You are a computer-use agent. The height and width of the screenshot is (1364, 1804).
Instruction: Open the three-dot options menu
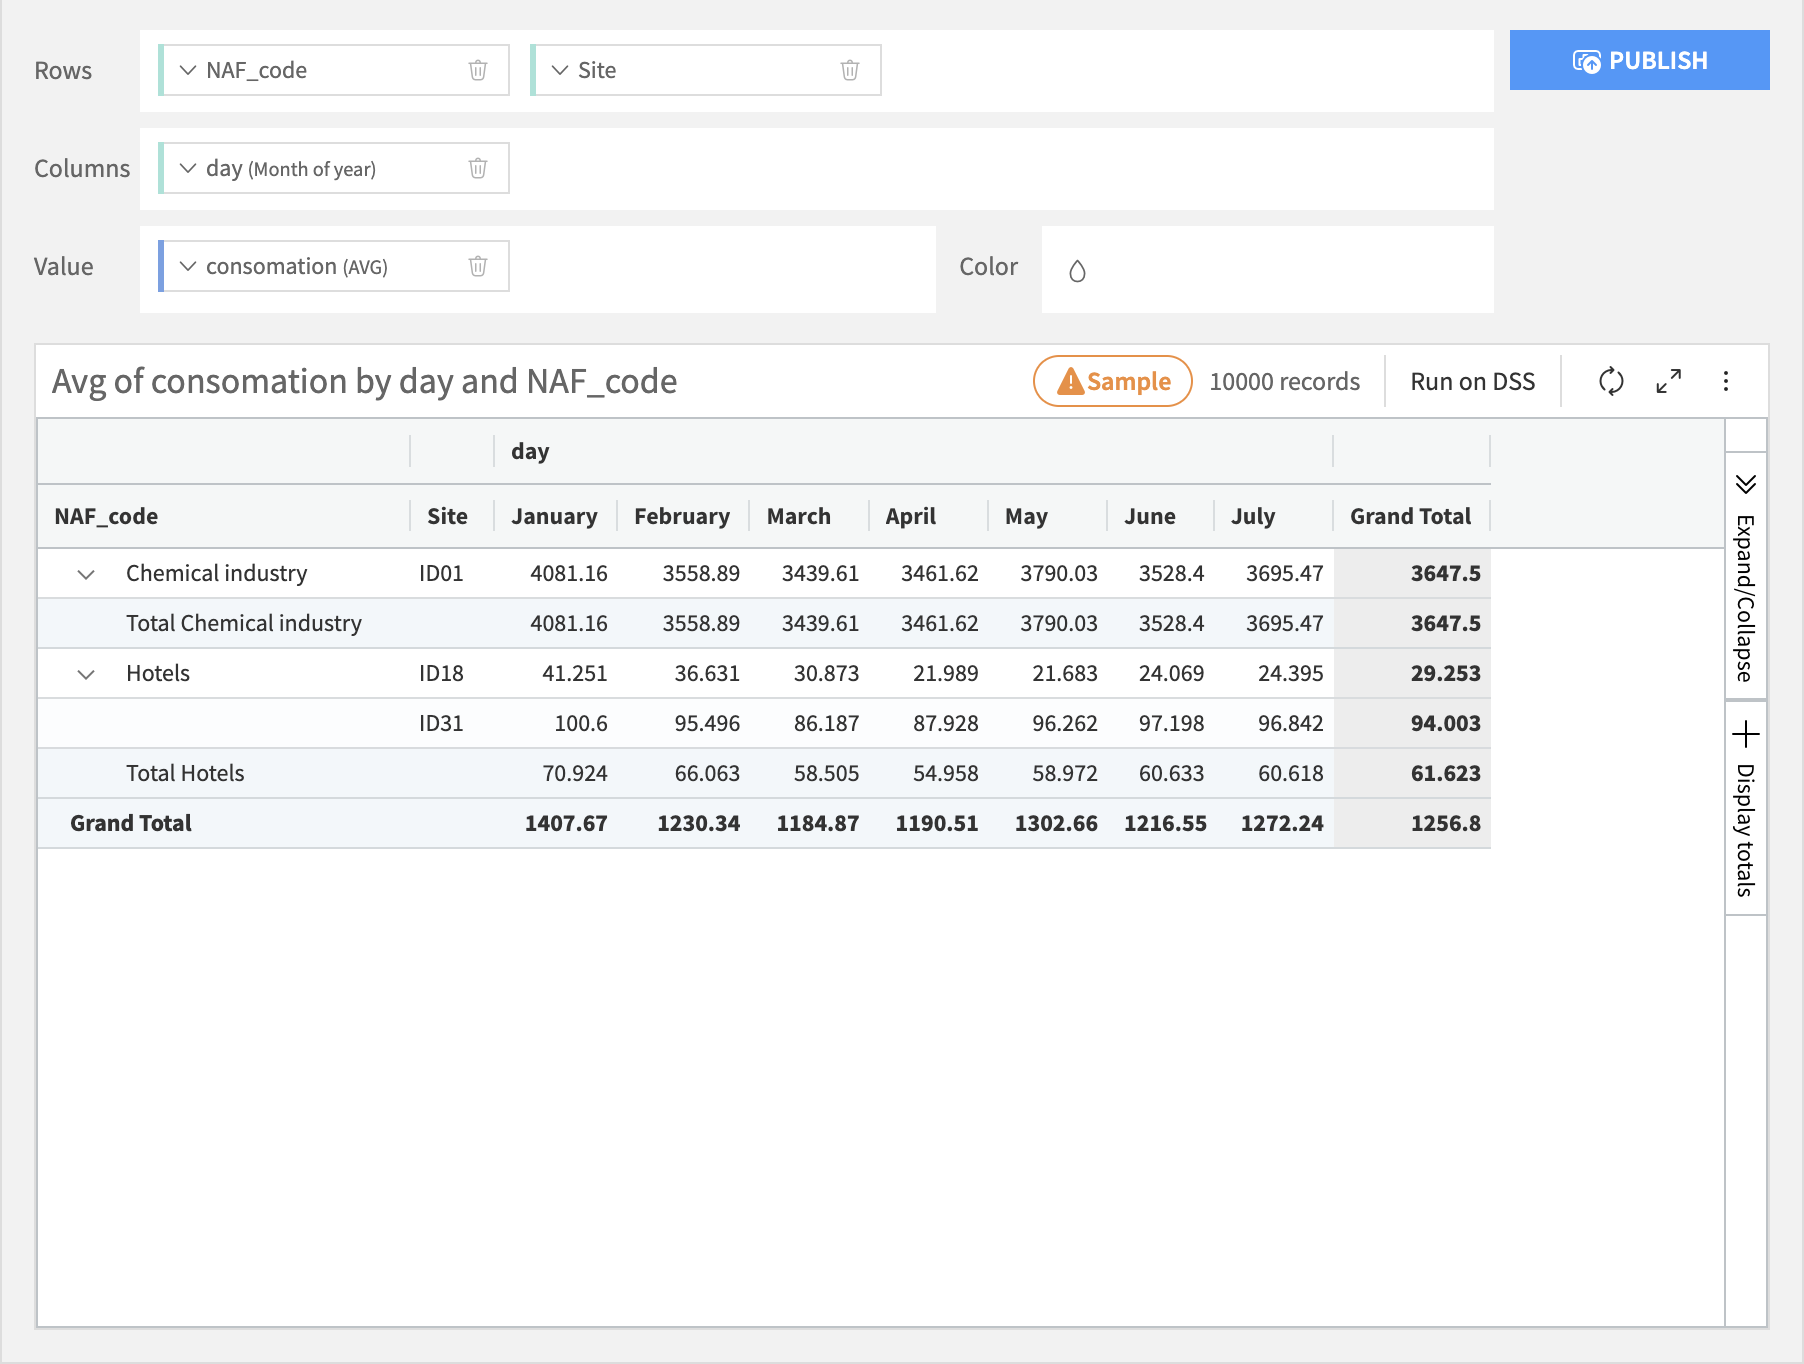point(1726,381)
